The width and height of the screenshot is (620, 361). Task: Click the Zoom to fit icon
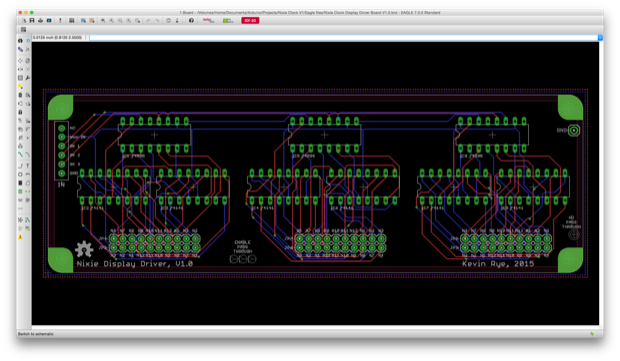click(x=103, y=21)
